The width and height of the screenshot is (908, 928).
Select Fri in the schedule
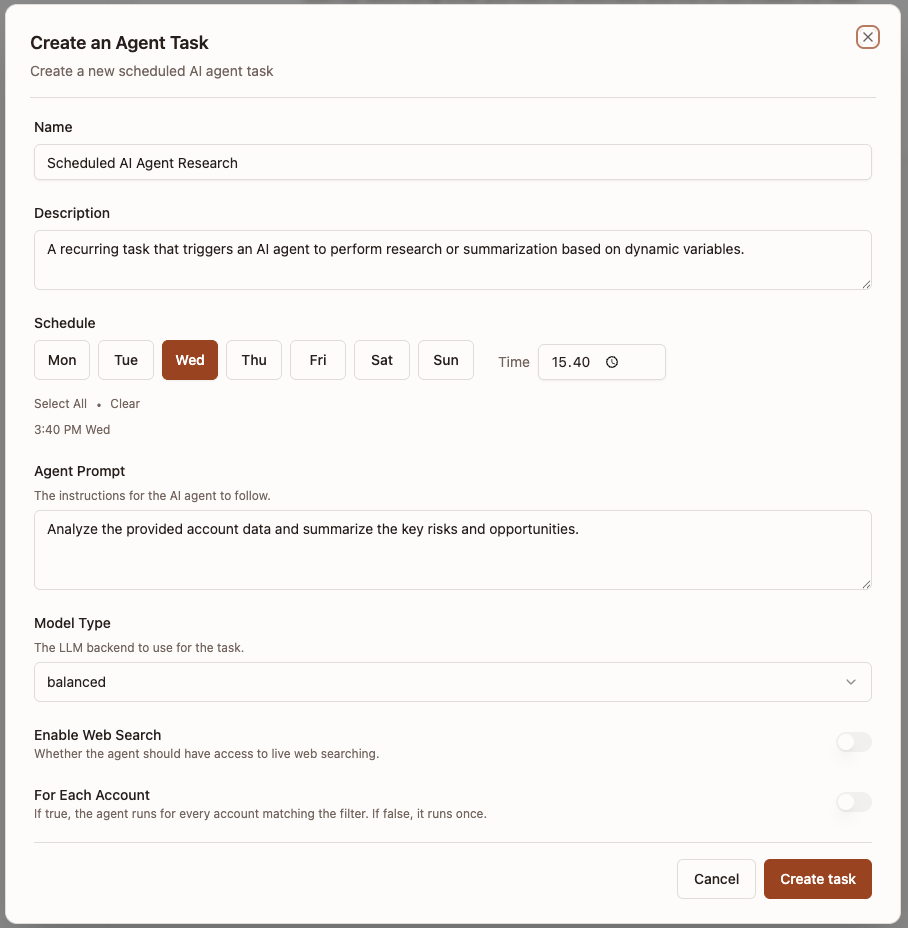[317, 360]
